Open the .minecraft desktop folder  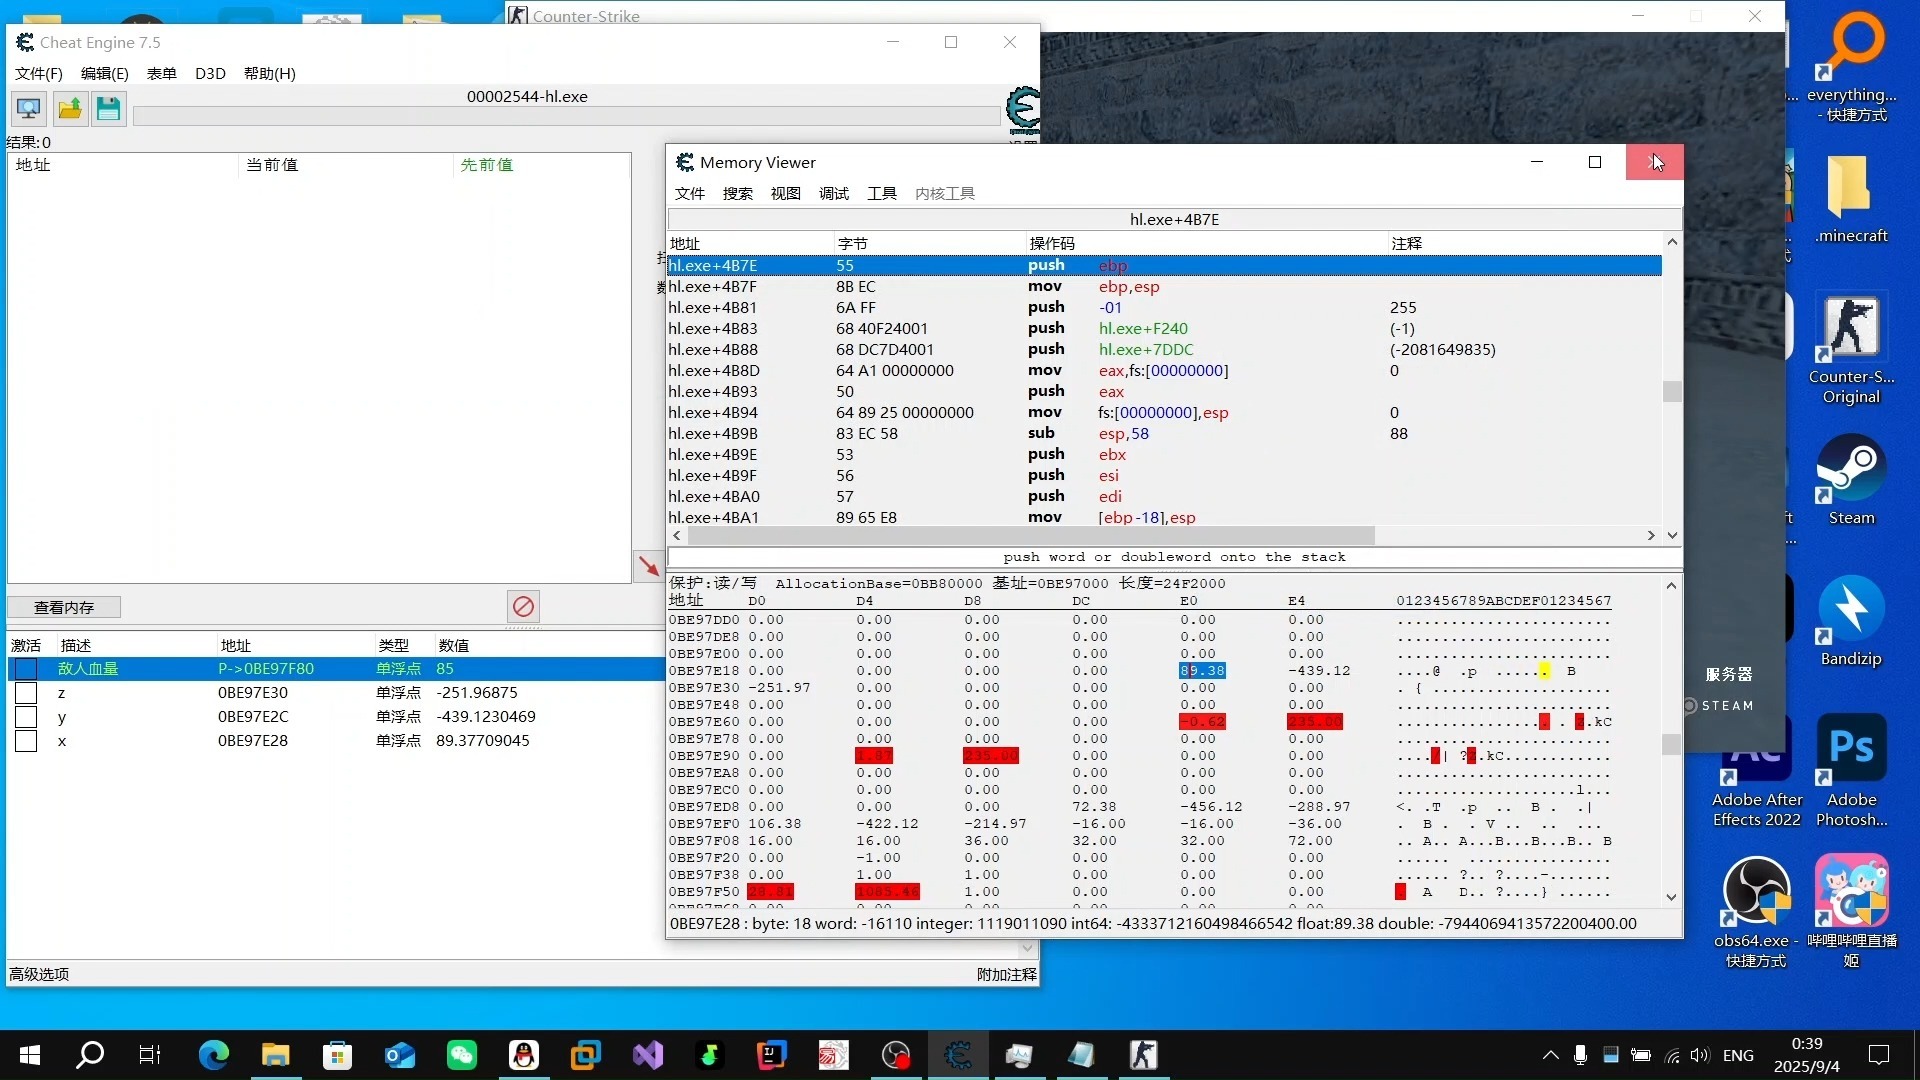pyautogui.click(x=1851, y=200)
